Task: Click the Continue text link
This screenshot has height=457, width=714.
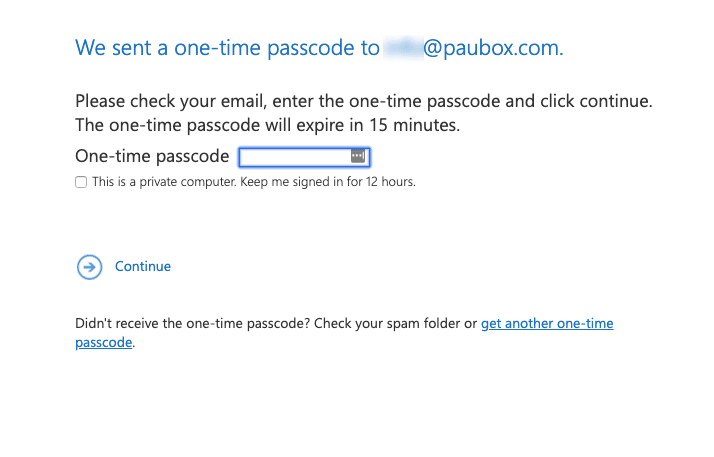Action: click(x=143, y=267)
